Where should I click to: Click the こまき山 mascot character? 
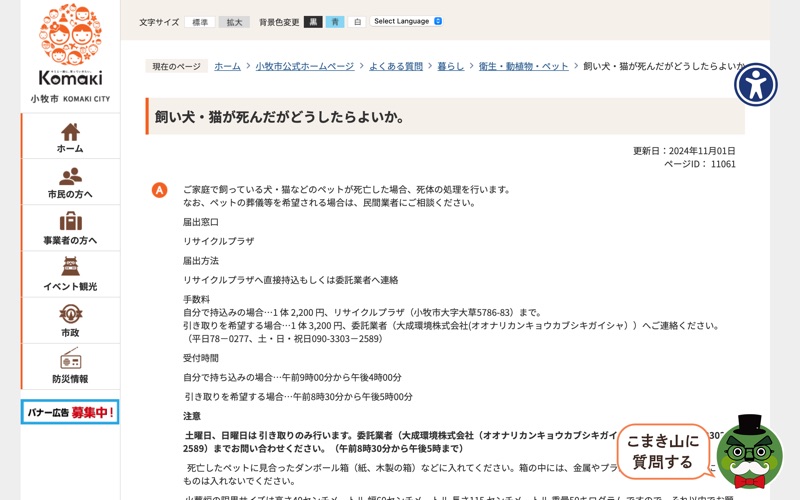click(748, 452)
